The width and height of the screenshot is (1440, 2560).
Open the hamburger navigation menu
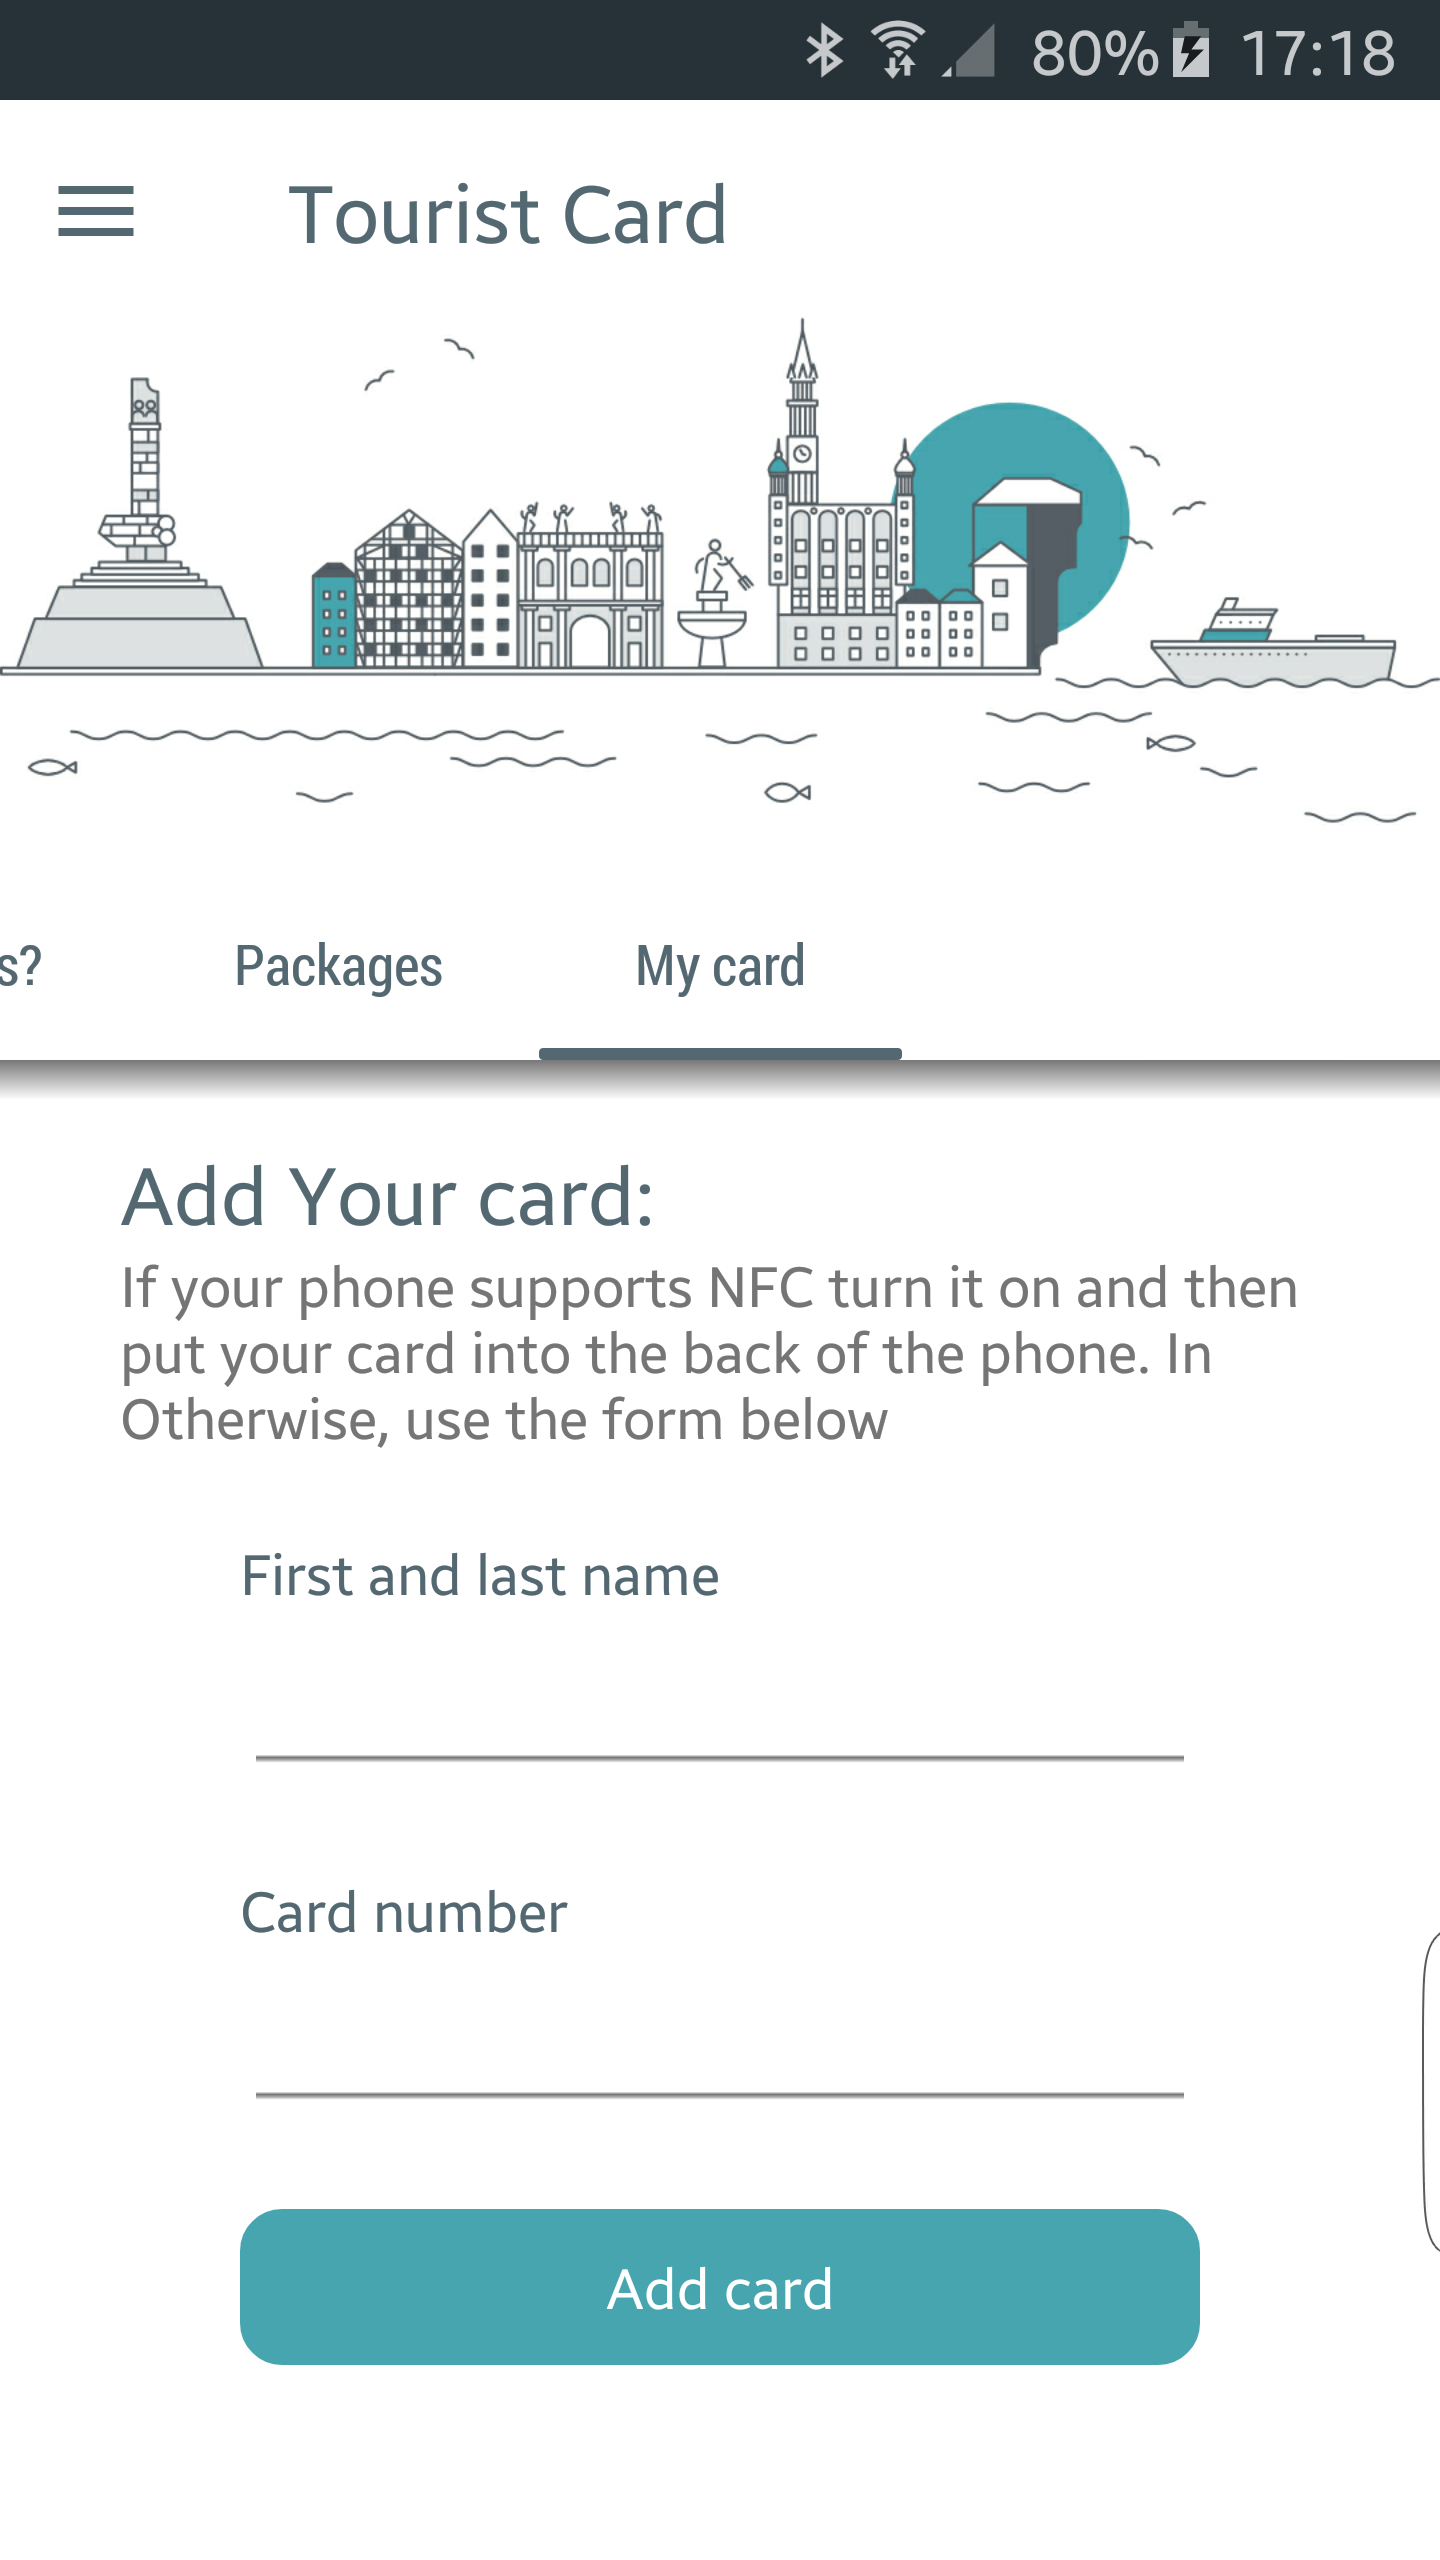96,212
